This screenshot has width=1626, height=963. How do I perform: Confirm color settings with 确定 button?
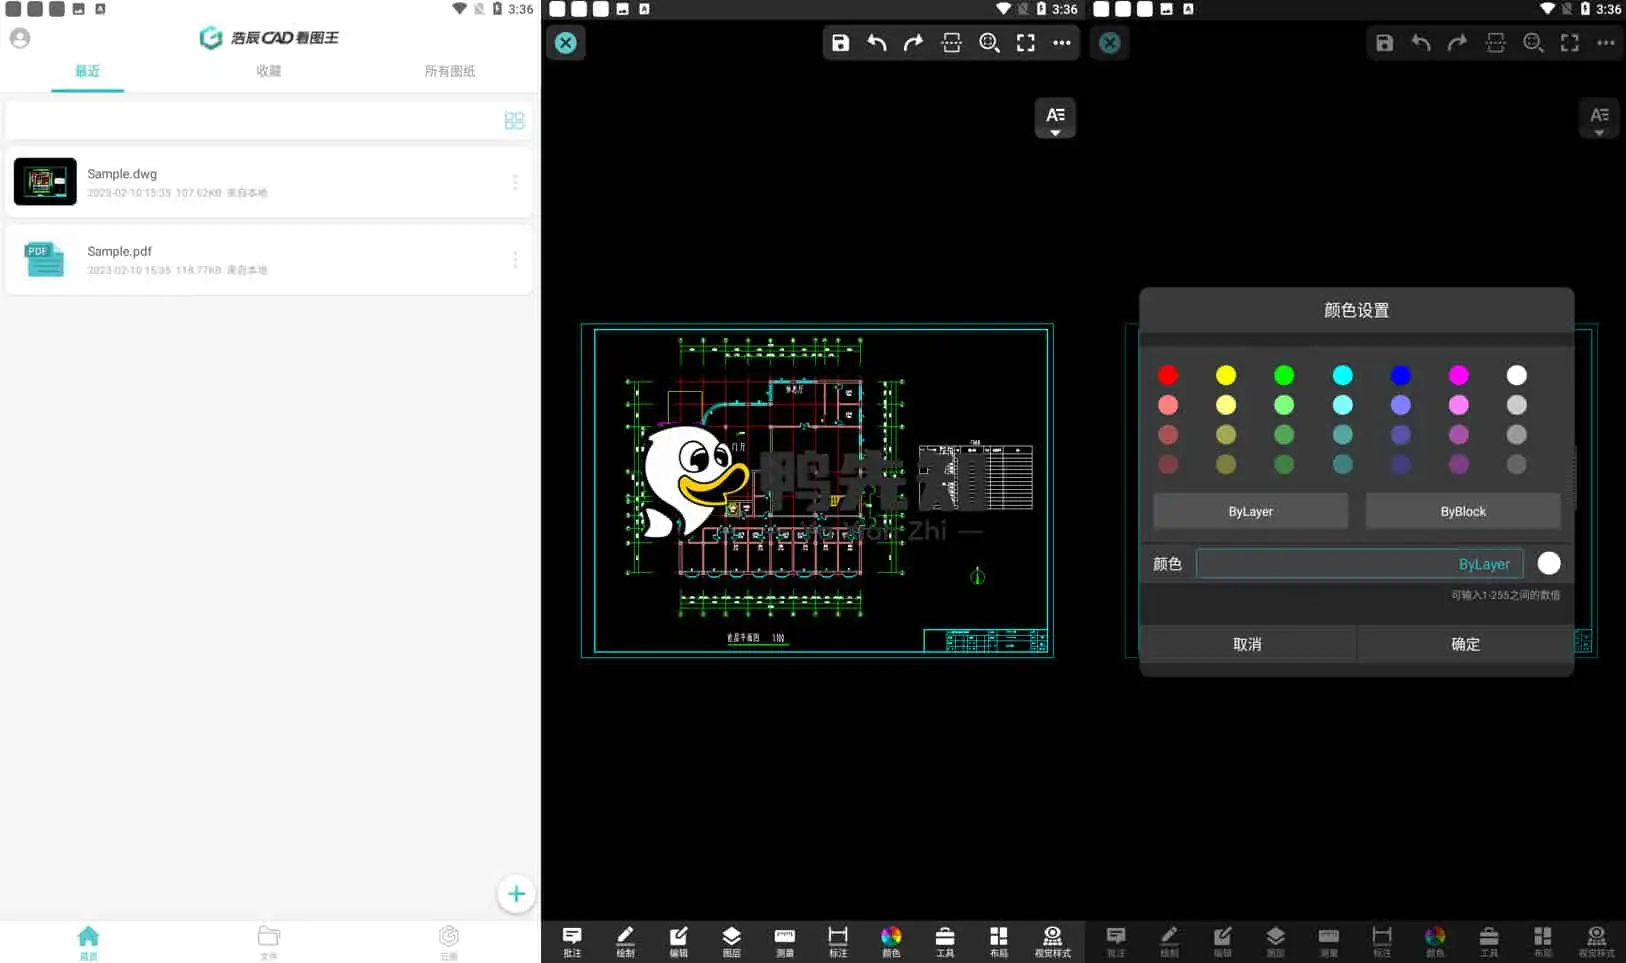(1464, 643)
